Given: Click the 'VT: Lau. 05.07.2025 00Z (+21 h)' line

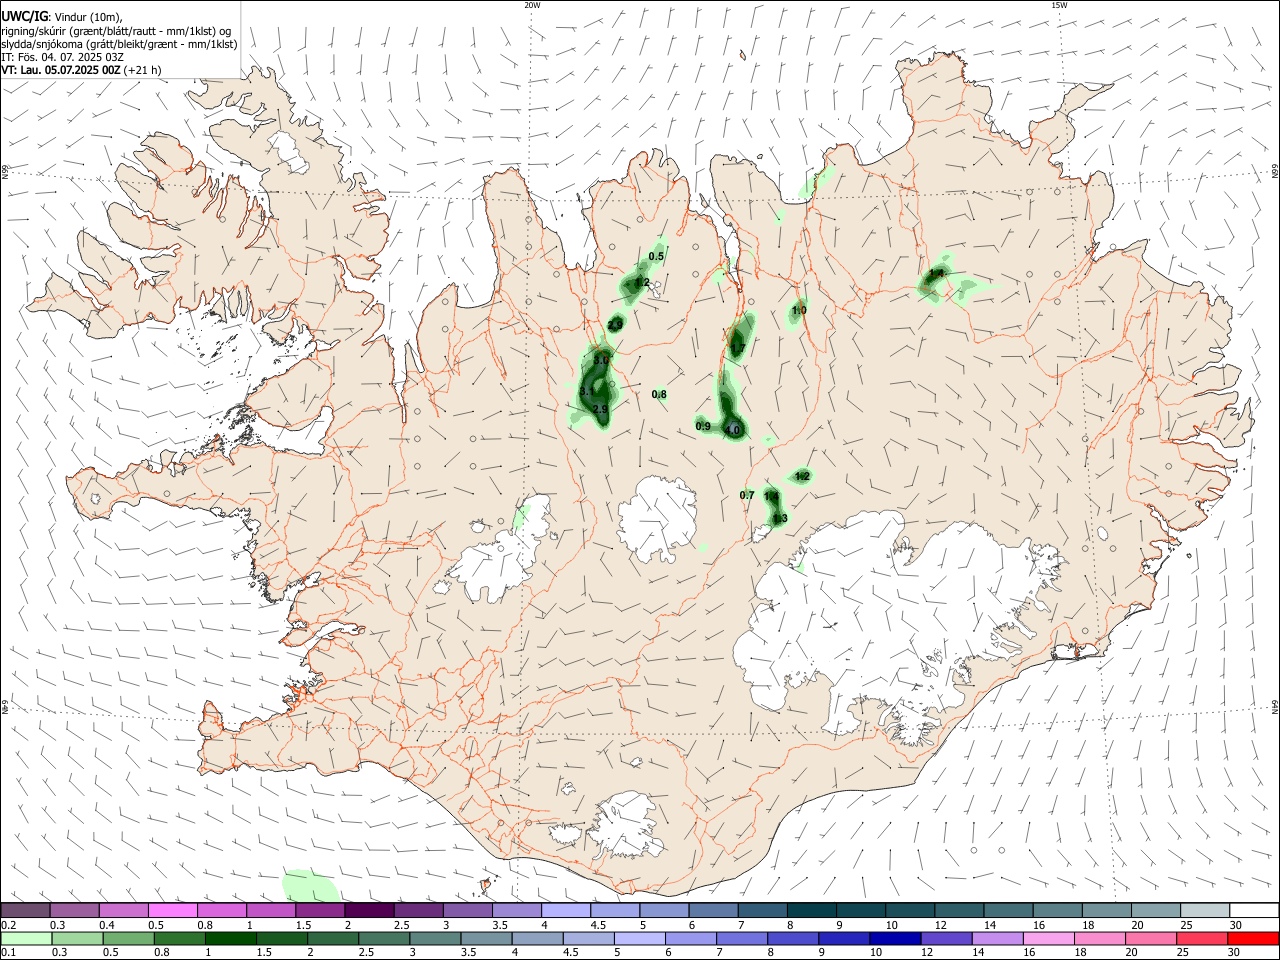Looking at the screenshot, I should point(81,70).
